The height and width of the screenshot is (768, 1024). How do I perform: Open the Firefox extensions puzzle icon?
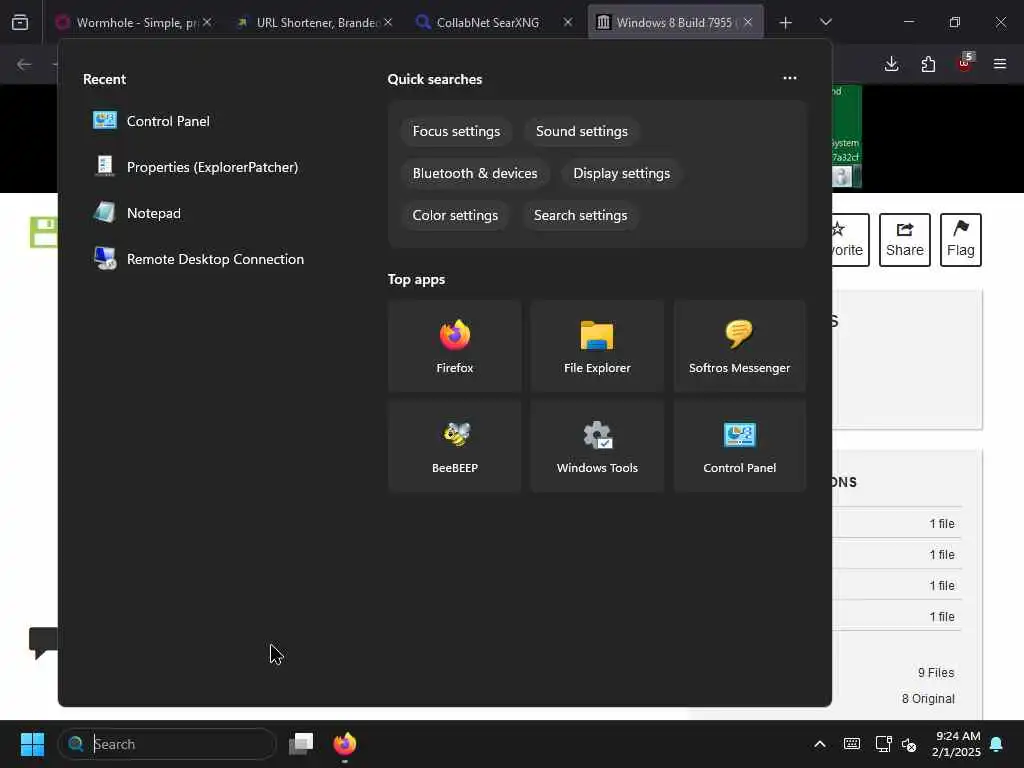pyautogui.click(x=928, y=64)
